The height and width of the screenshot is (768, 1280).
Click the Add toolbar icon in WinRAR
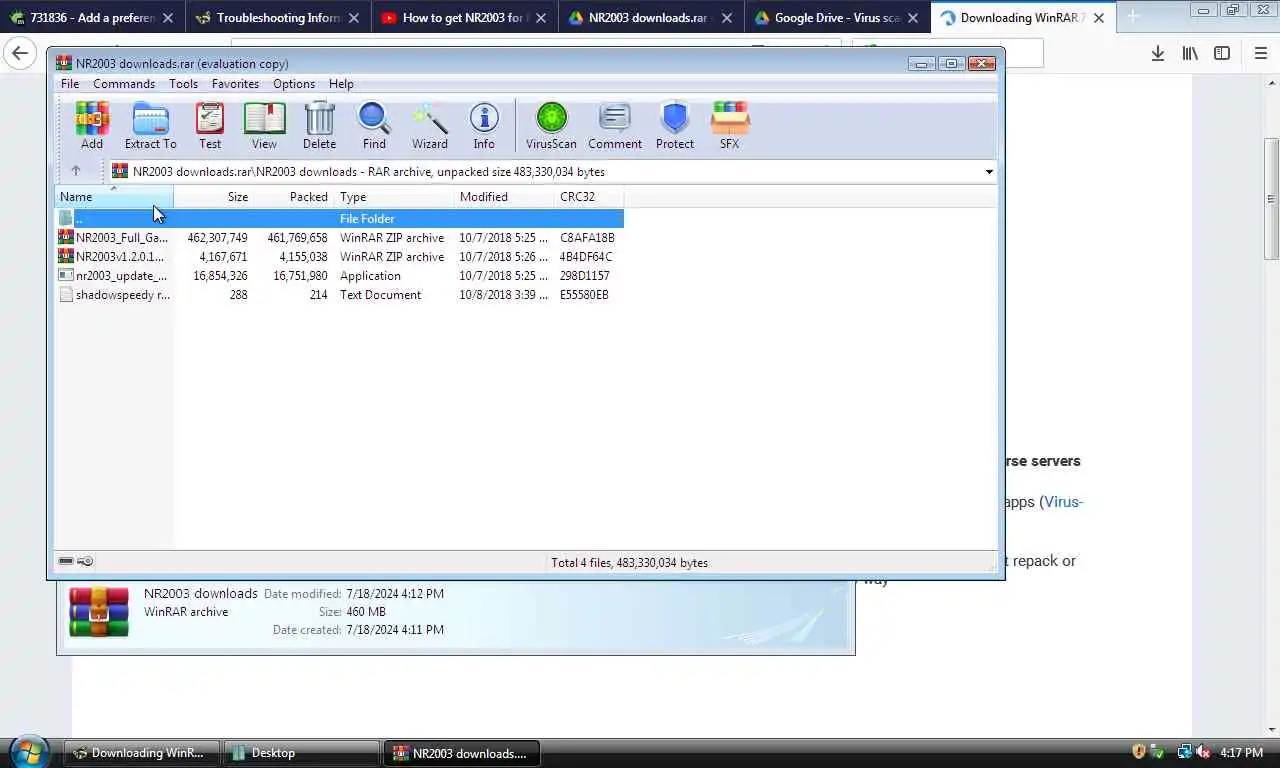(x=92, y=126)
